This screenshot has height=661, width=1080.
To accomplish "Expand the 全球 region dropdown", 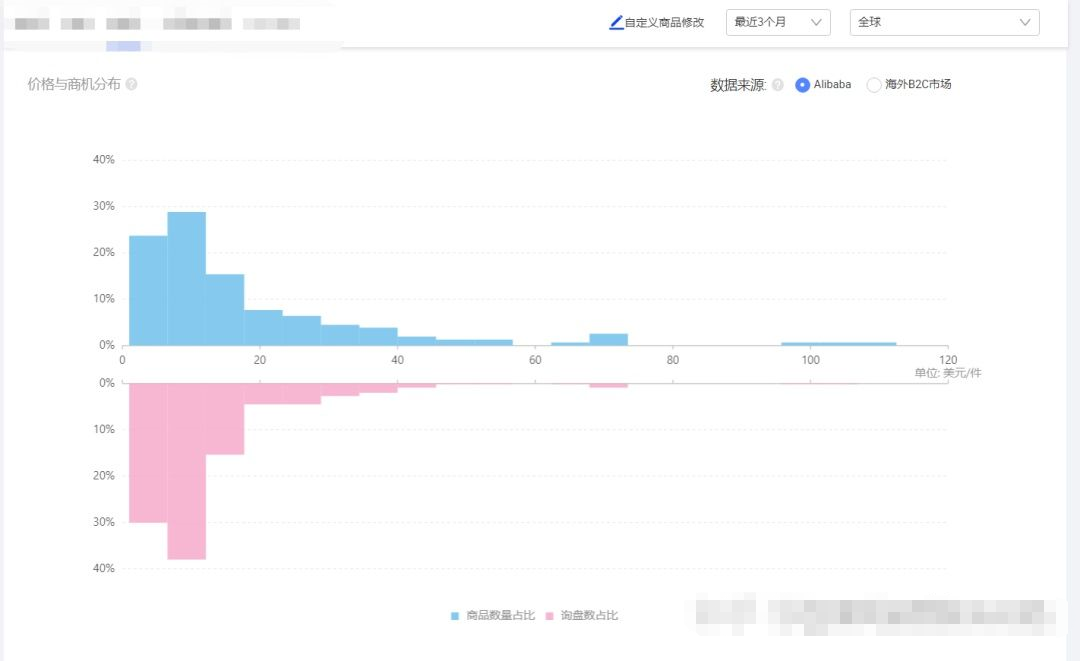I will (x=944, y=22).
